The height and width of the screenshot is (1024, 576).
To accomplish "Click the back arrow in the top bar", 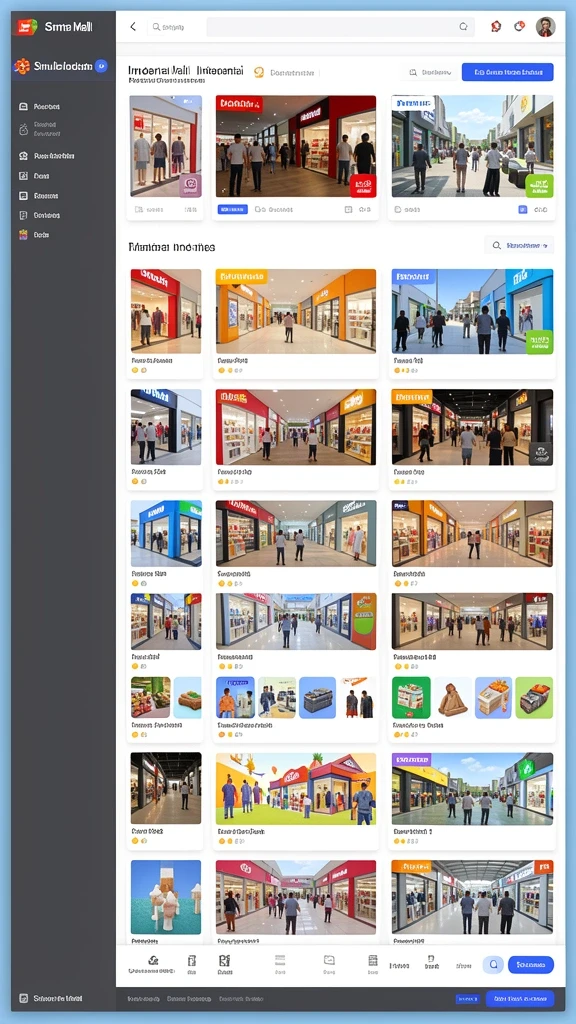I will click(133, 27).
